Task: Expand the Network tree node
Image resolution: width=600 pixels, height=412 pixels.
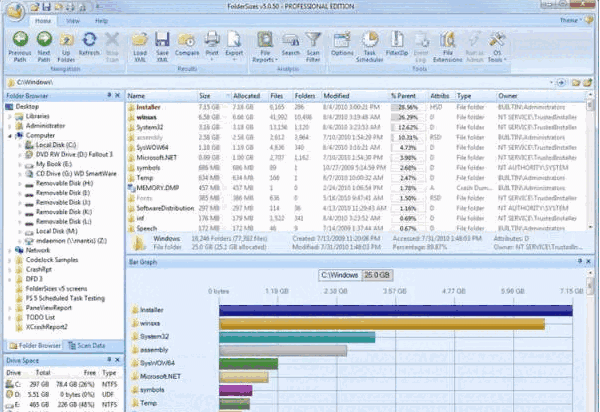Action: coord(10,252)
